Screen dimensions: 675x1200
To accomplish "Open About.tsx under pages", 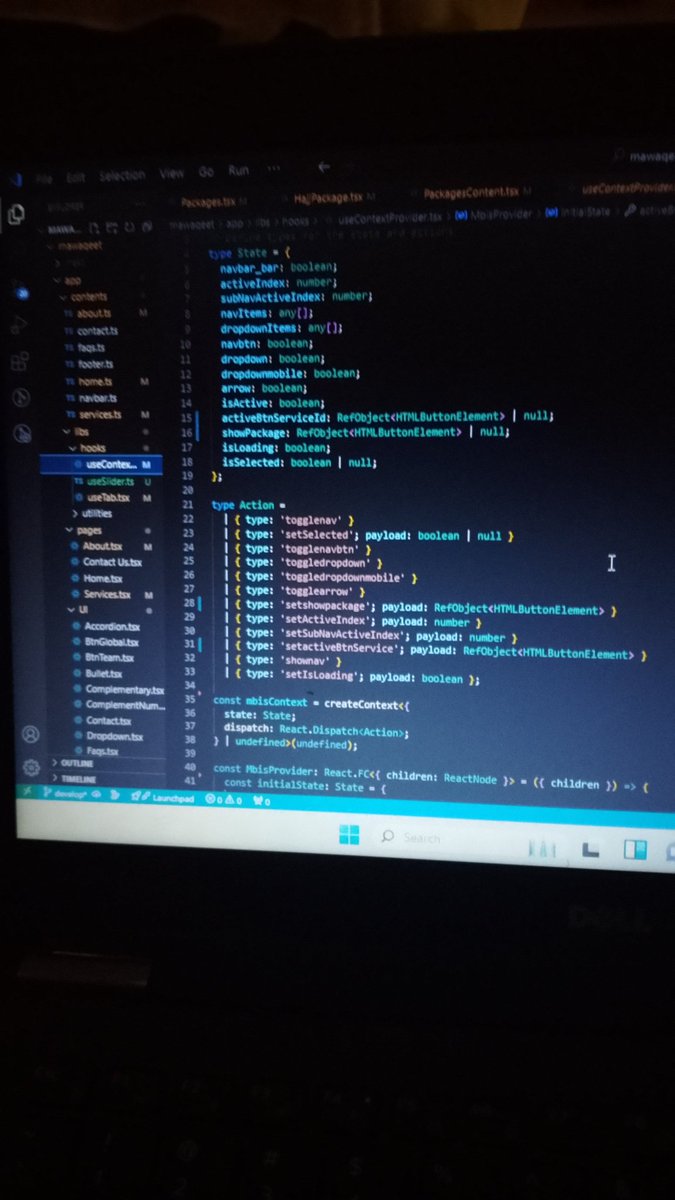I will click(102, 546).
